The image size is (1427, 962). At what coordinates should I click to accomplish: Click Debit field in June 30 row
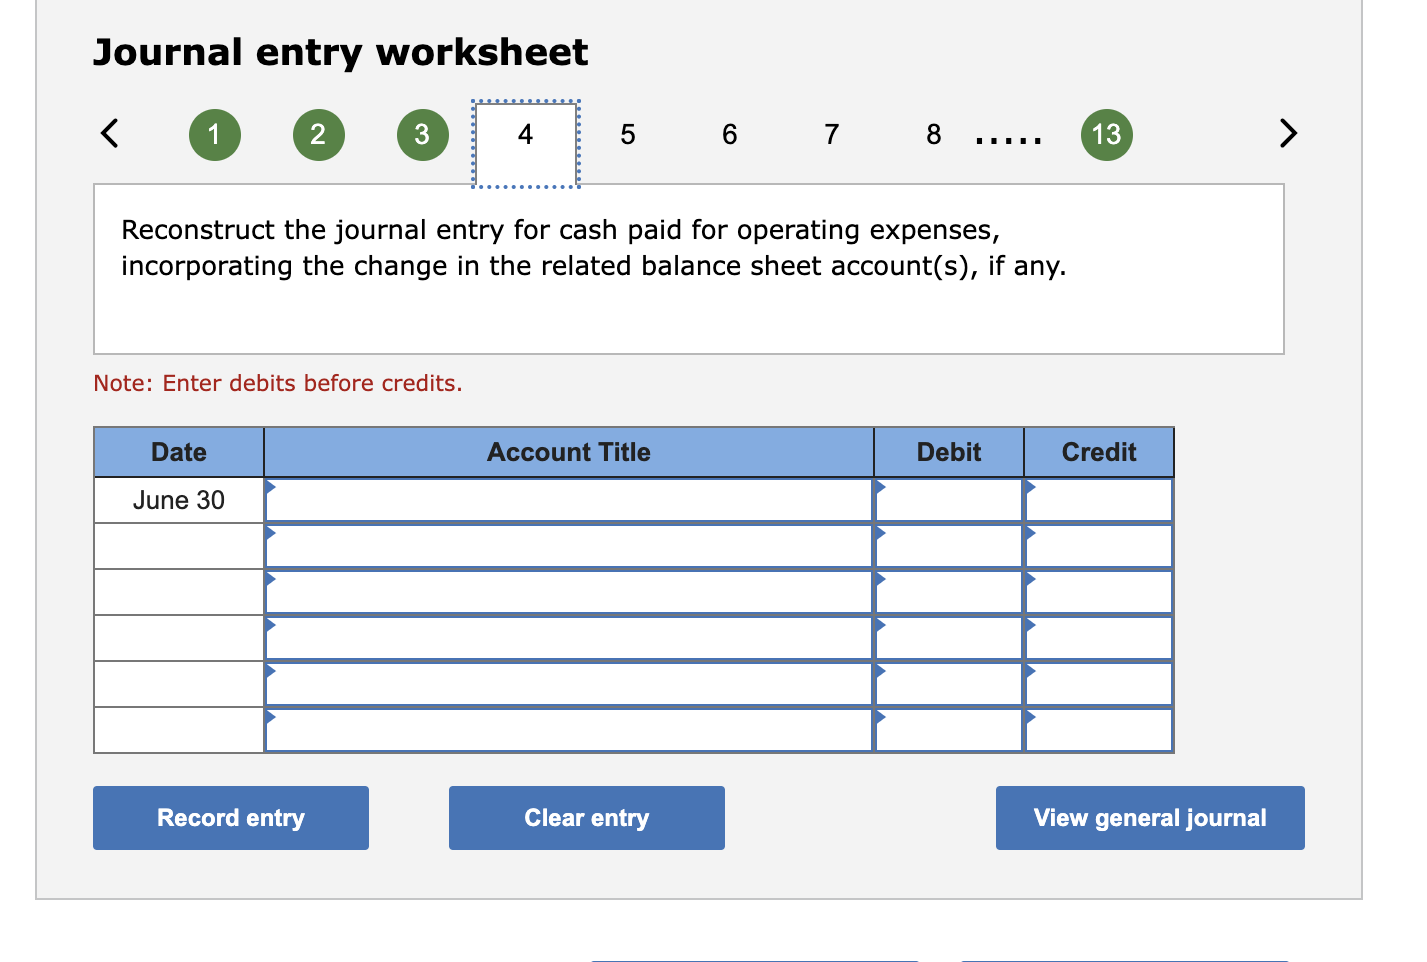tap(949, 500)
